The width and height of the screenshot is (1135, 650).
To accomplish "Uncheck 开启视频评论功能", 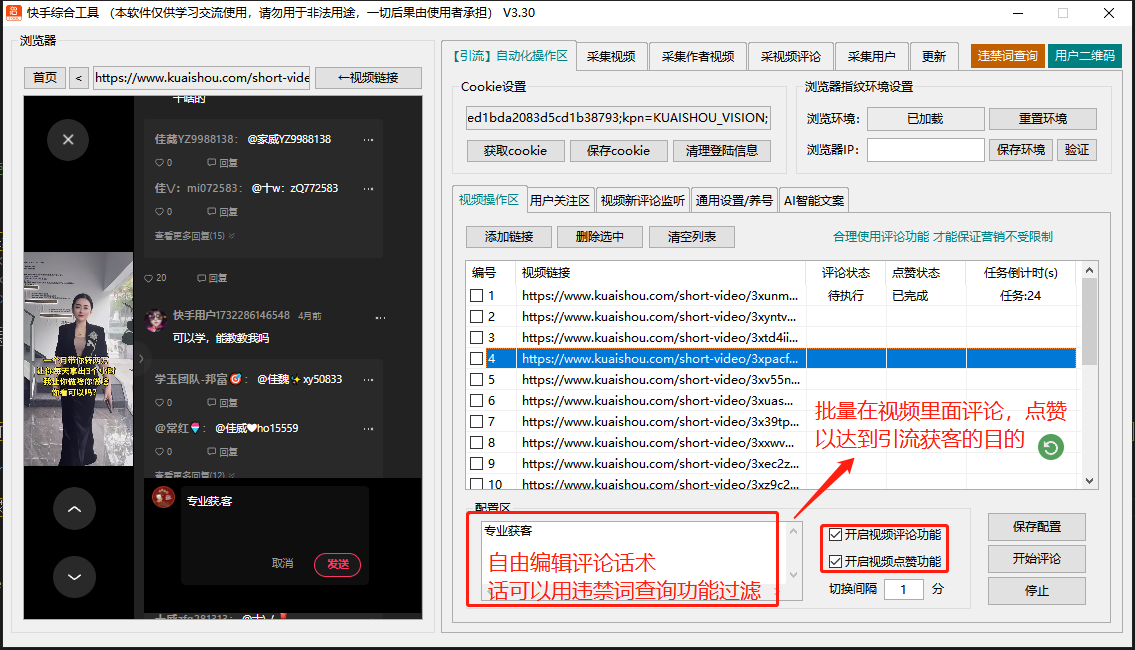I will [x=836, y=533].
